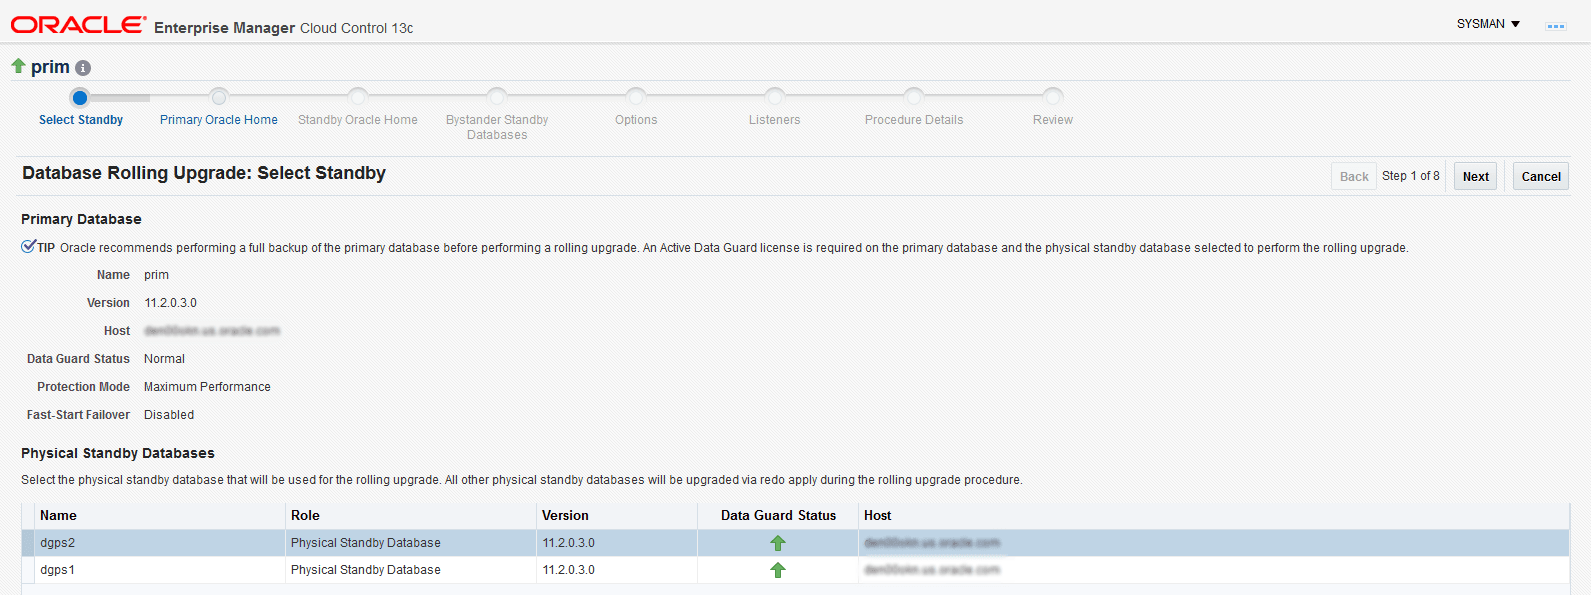Screen dimensions: 1591x595
Task: Select the dgps2 standby database row
Action: click(x=795, y=543)
